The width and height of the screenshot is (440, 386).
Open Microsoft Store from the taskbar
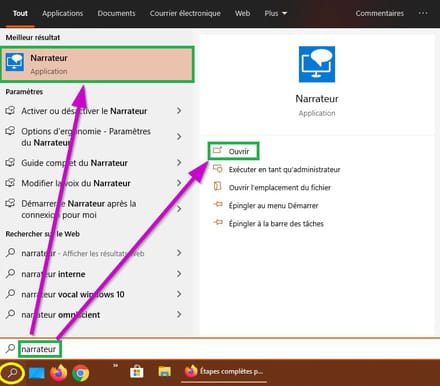(x=137, y=372)
